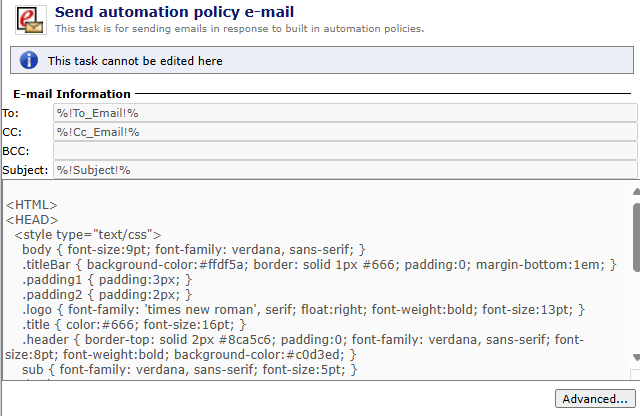Click the Subject input field
Screen dimensions: 640x416
(x=344, y=170)
